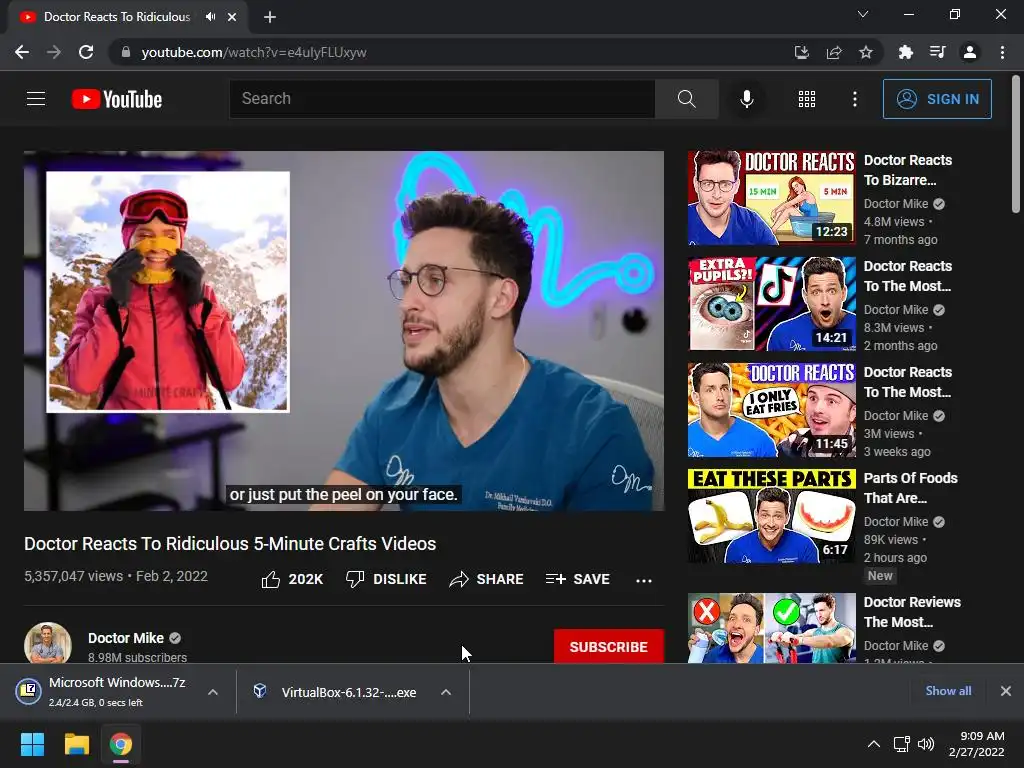Open media controls icon in toolbar
The height and width of the screenshot is (768, 1024).
coord(937,52)
